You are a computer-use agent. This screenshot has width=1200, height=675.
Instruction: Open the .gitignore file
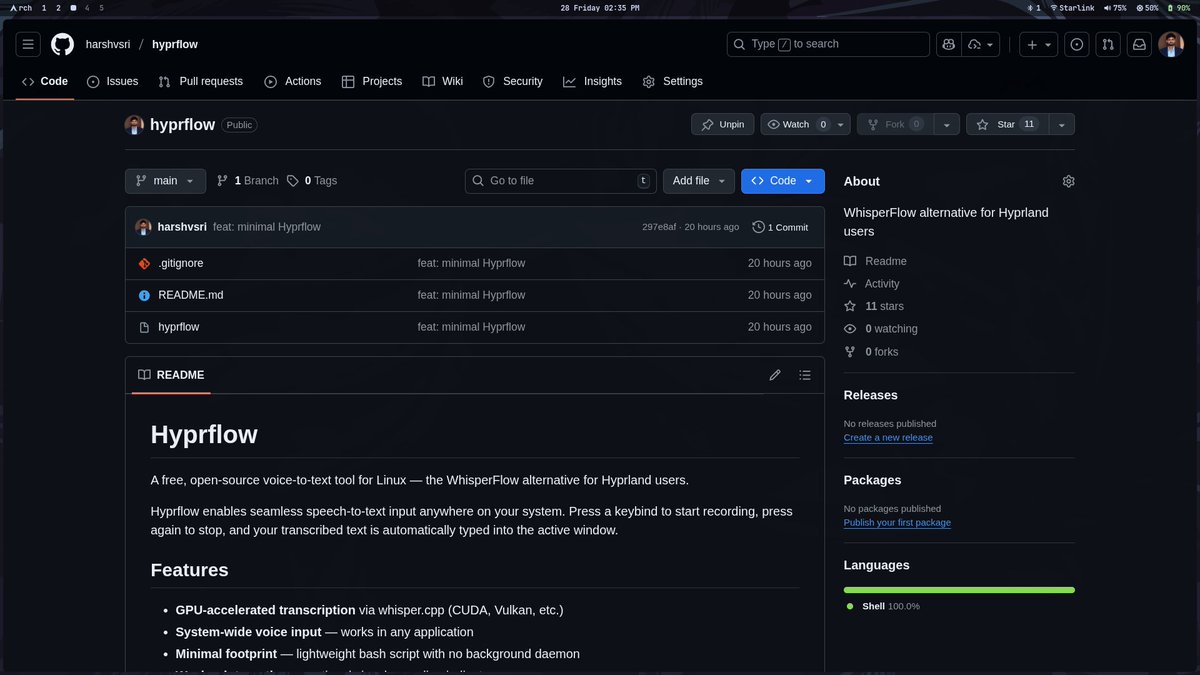click(x=181, y=263)
